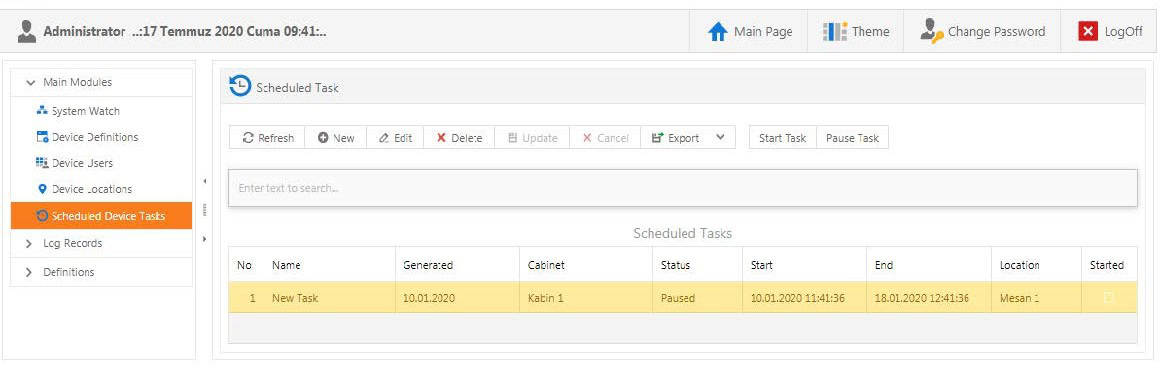Click the red LogOff X icon
This screenshot has height=372, width=1160.
tap(1088, 32)
